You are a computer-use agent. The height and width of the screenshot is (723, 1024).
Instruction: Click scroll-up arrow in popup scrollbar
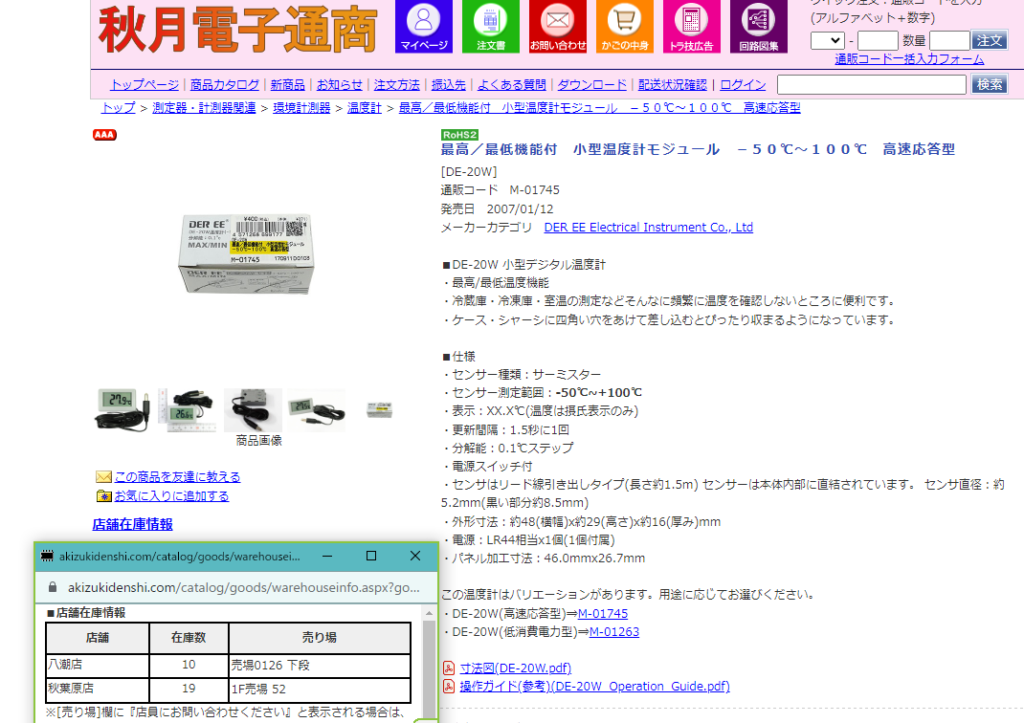pos(429,613)
